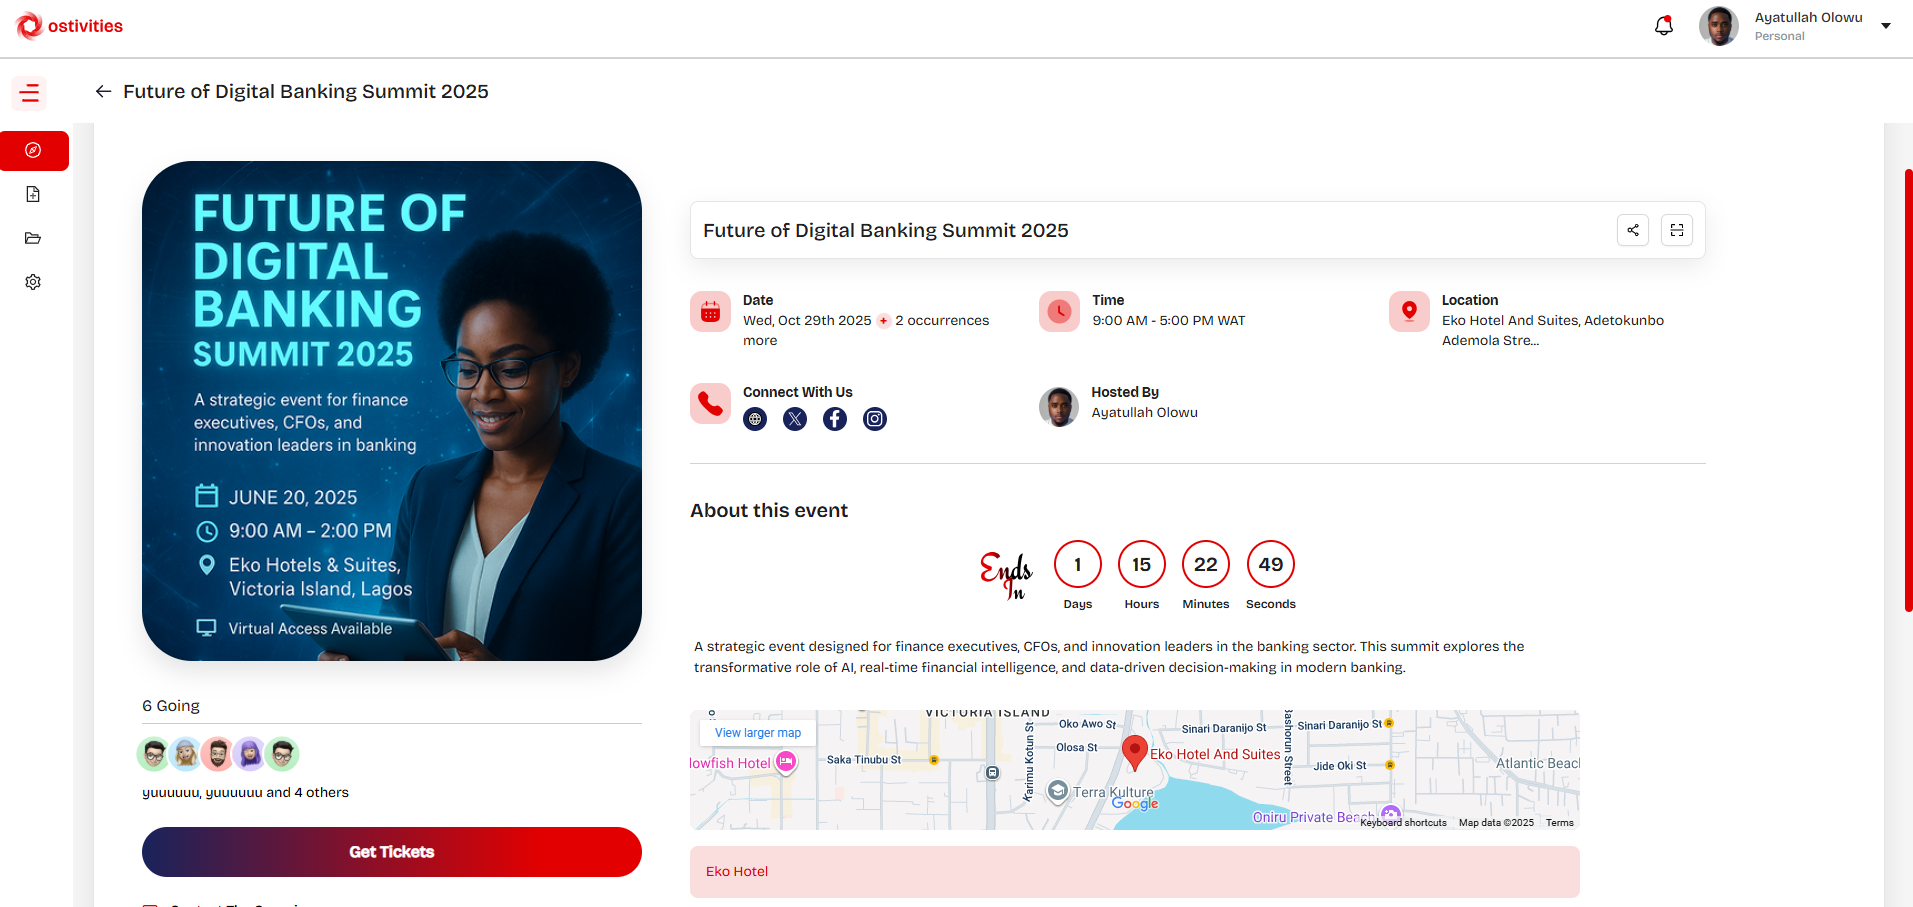Click the page vertical scrollbar

click(1908, 390)
